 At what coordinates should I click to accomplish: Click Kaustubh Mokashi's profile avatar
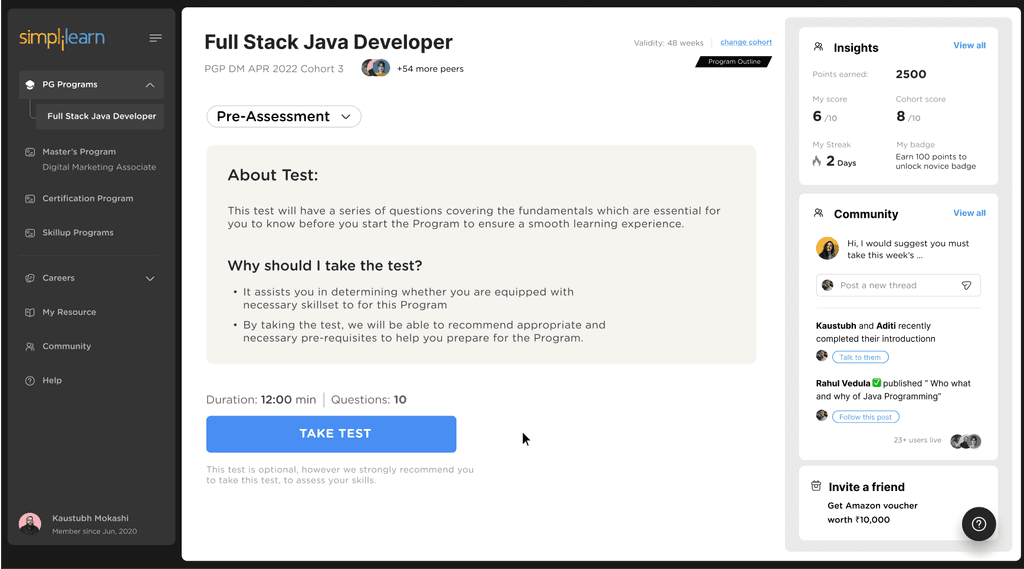click(30, 523)
